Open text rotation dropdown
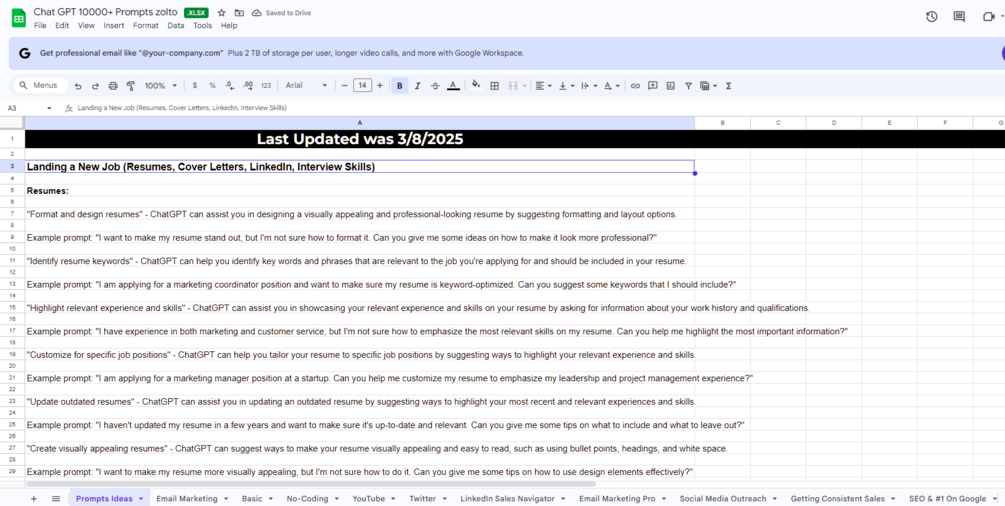 tap(612, 85)
